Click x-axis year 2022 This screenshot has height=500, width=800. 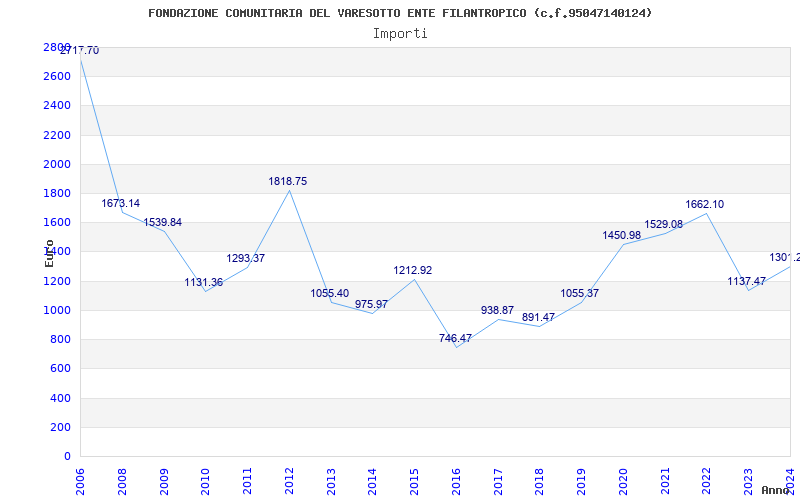click(x=707, y=482)
